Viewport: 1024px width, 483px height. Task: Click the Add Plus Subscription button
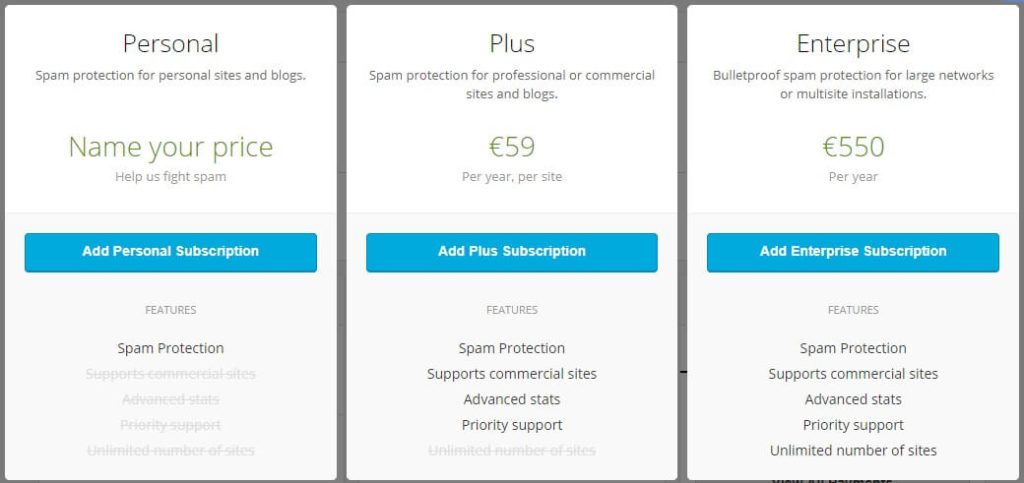tap(511, 252)
